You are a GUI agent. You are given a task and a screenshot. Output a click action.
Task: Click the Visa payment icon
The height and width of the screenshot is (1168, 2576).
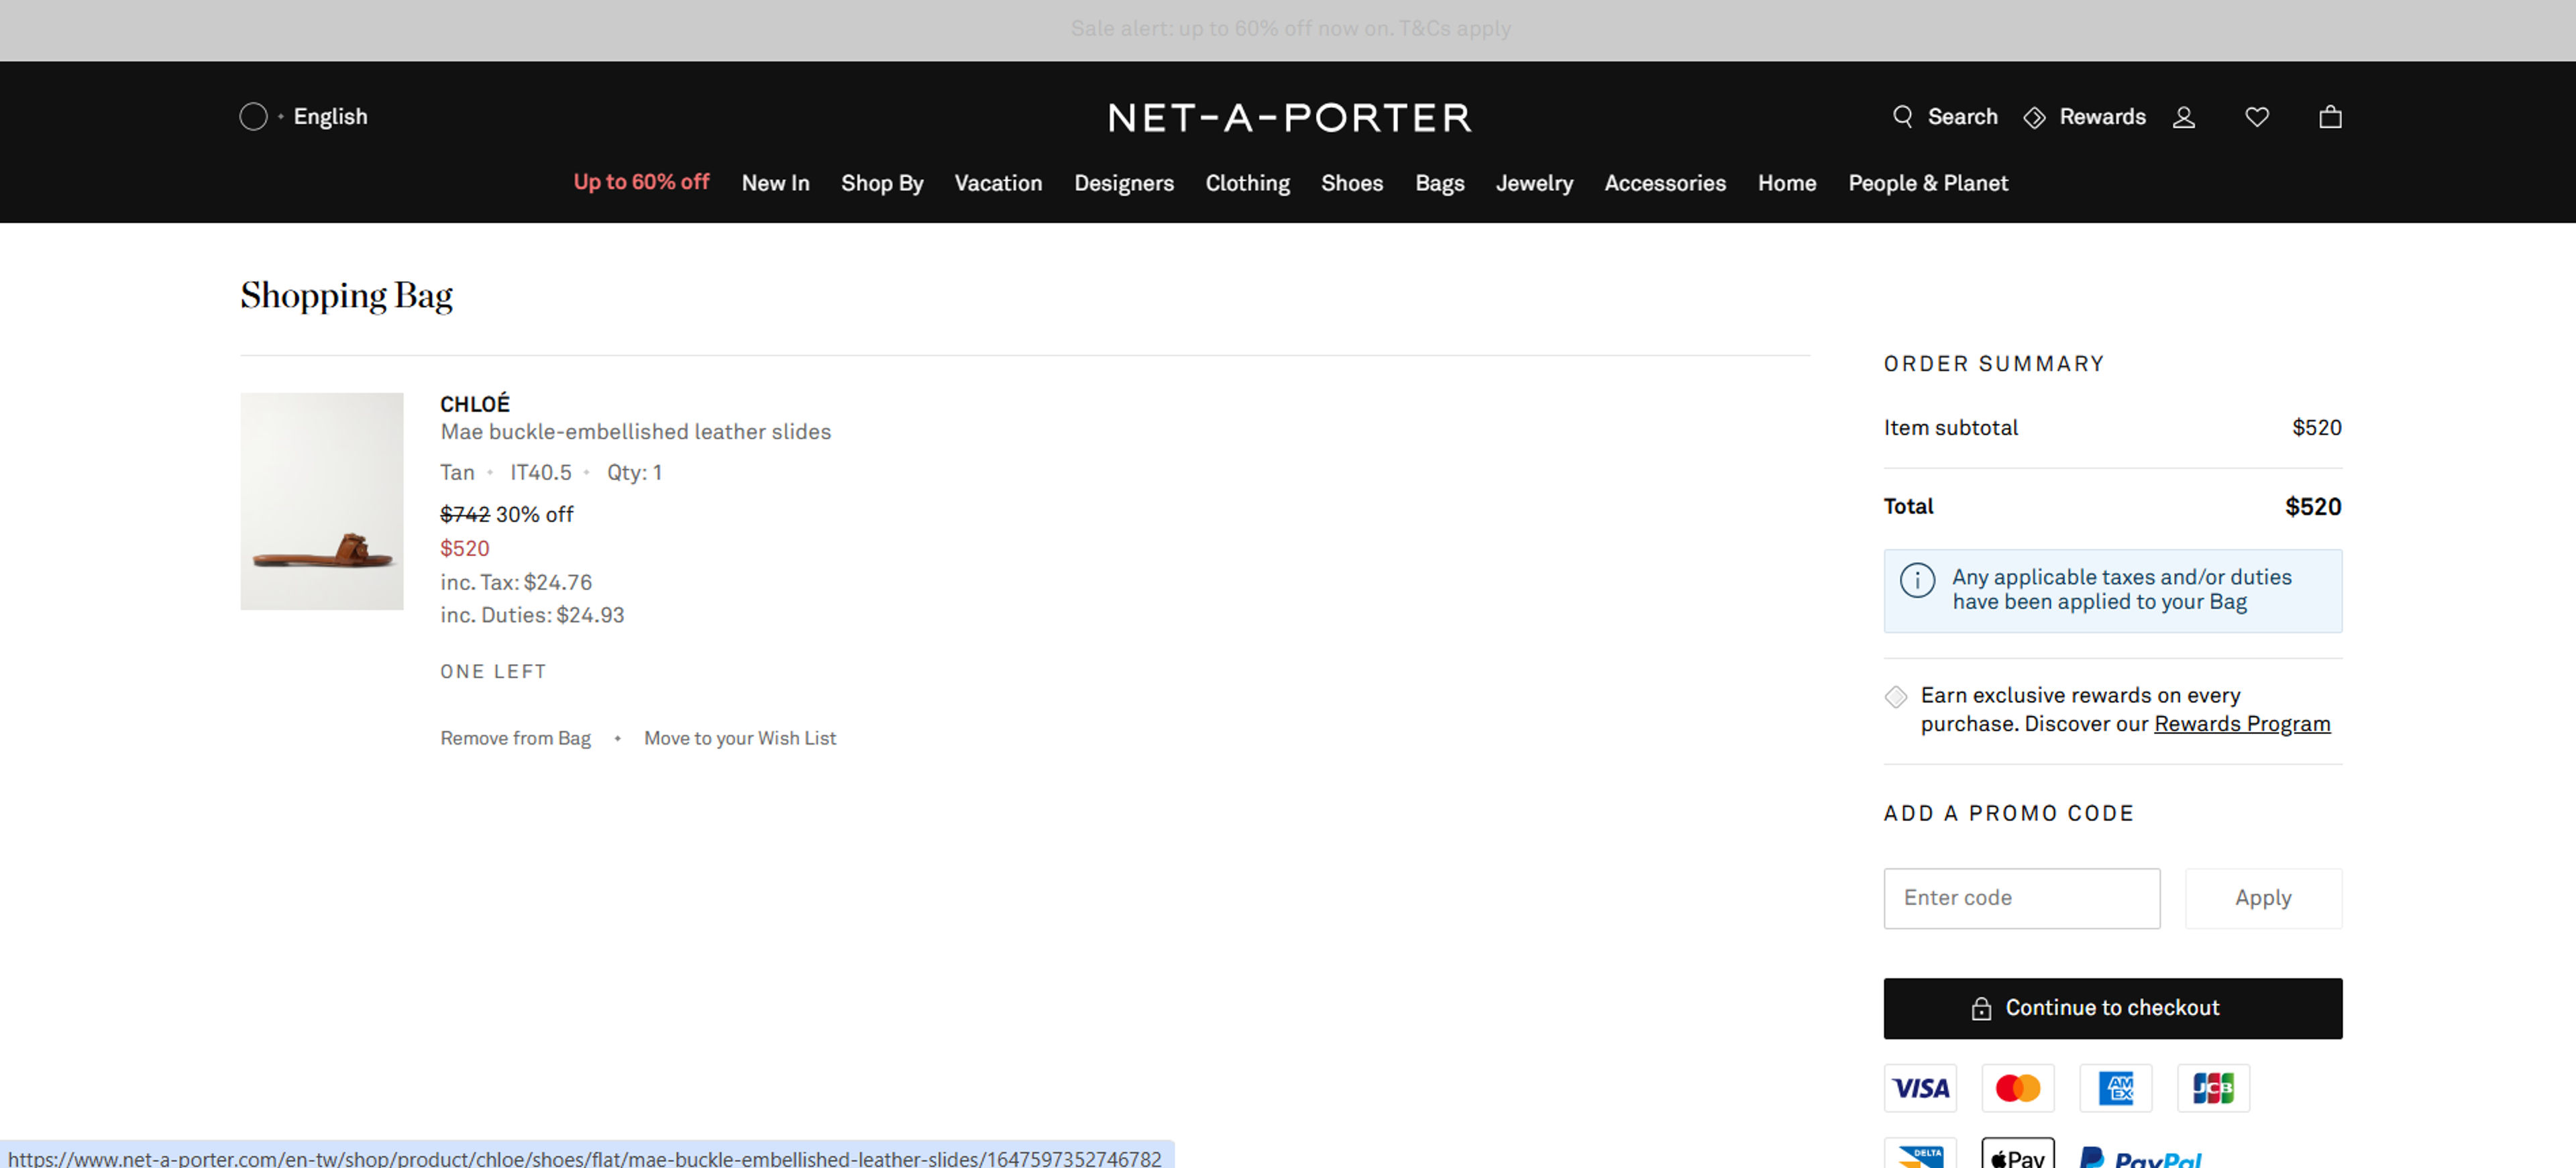pyautogui.click(x=1920, y=1088)
